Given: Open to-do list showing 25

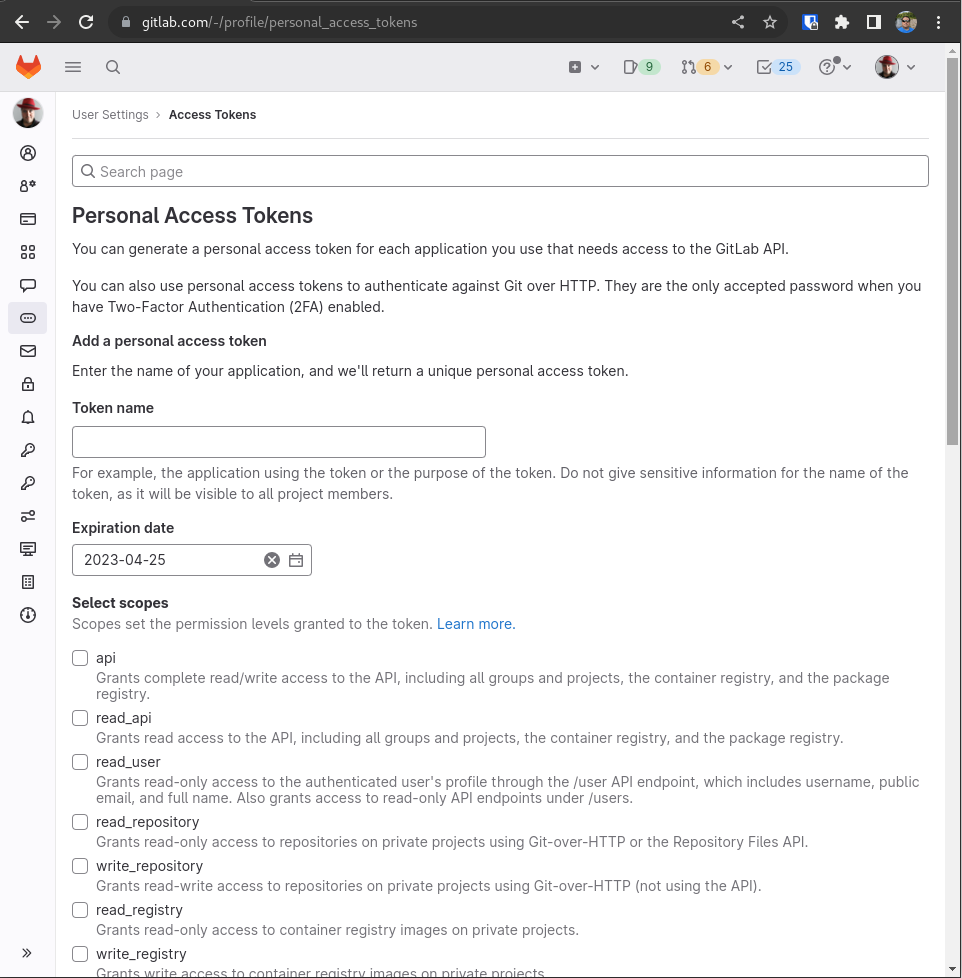Looking at the screenshot, I should (x=776, y=67).
